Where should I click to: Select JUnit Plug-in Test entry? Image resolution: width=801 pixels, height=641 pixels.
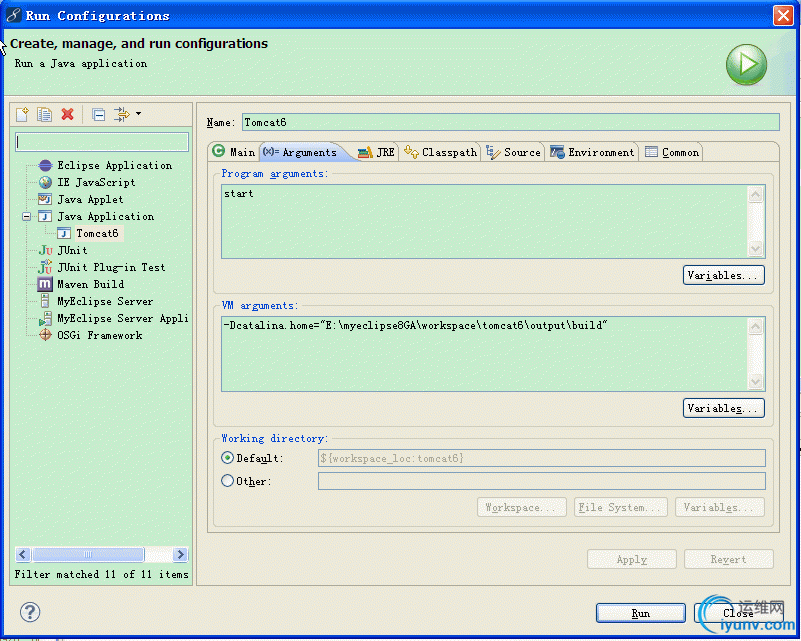click(x=111, y=267)
